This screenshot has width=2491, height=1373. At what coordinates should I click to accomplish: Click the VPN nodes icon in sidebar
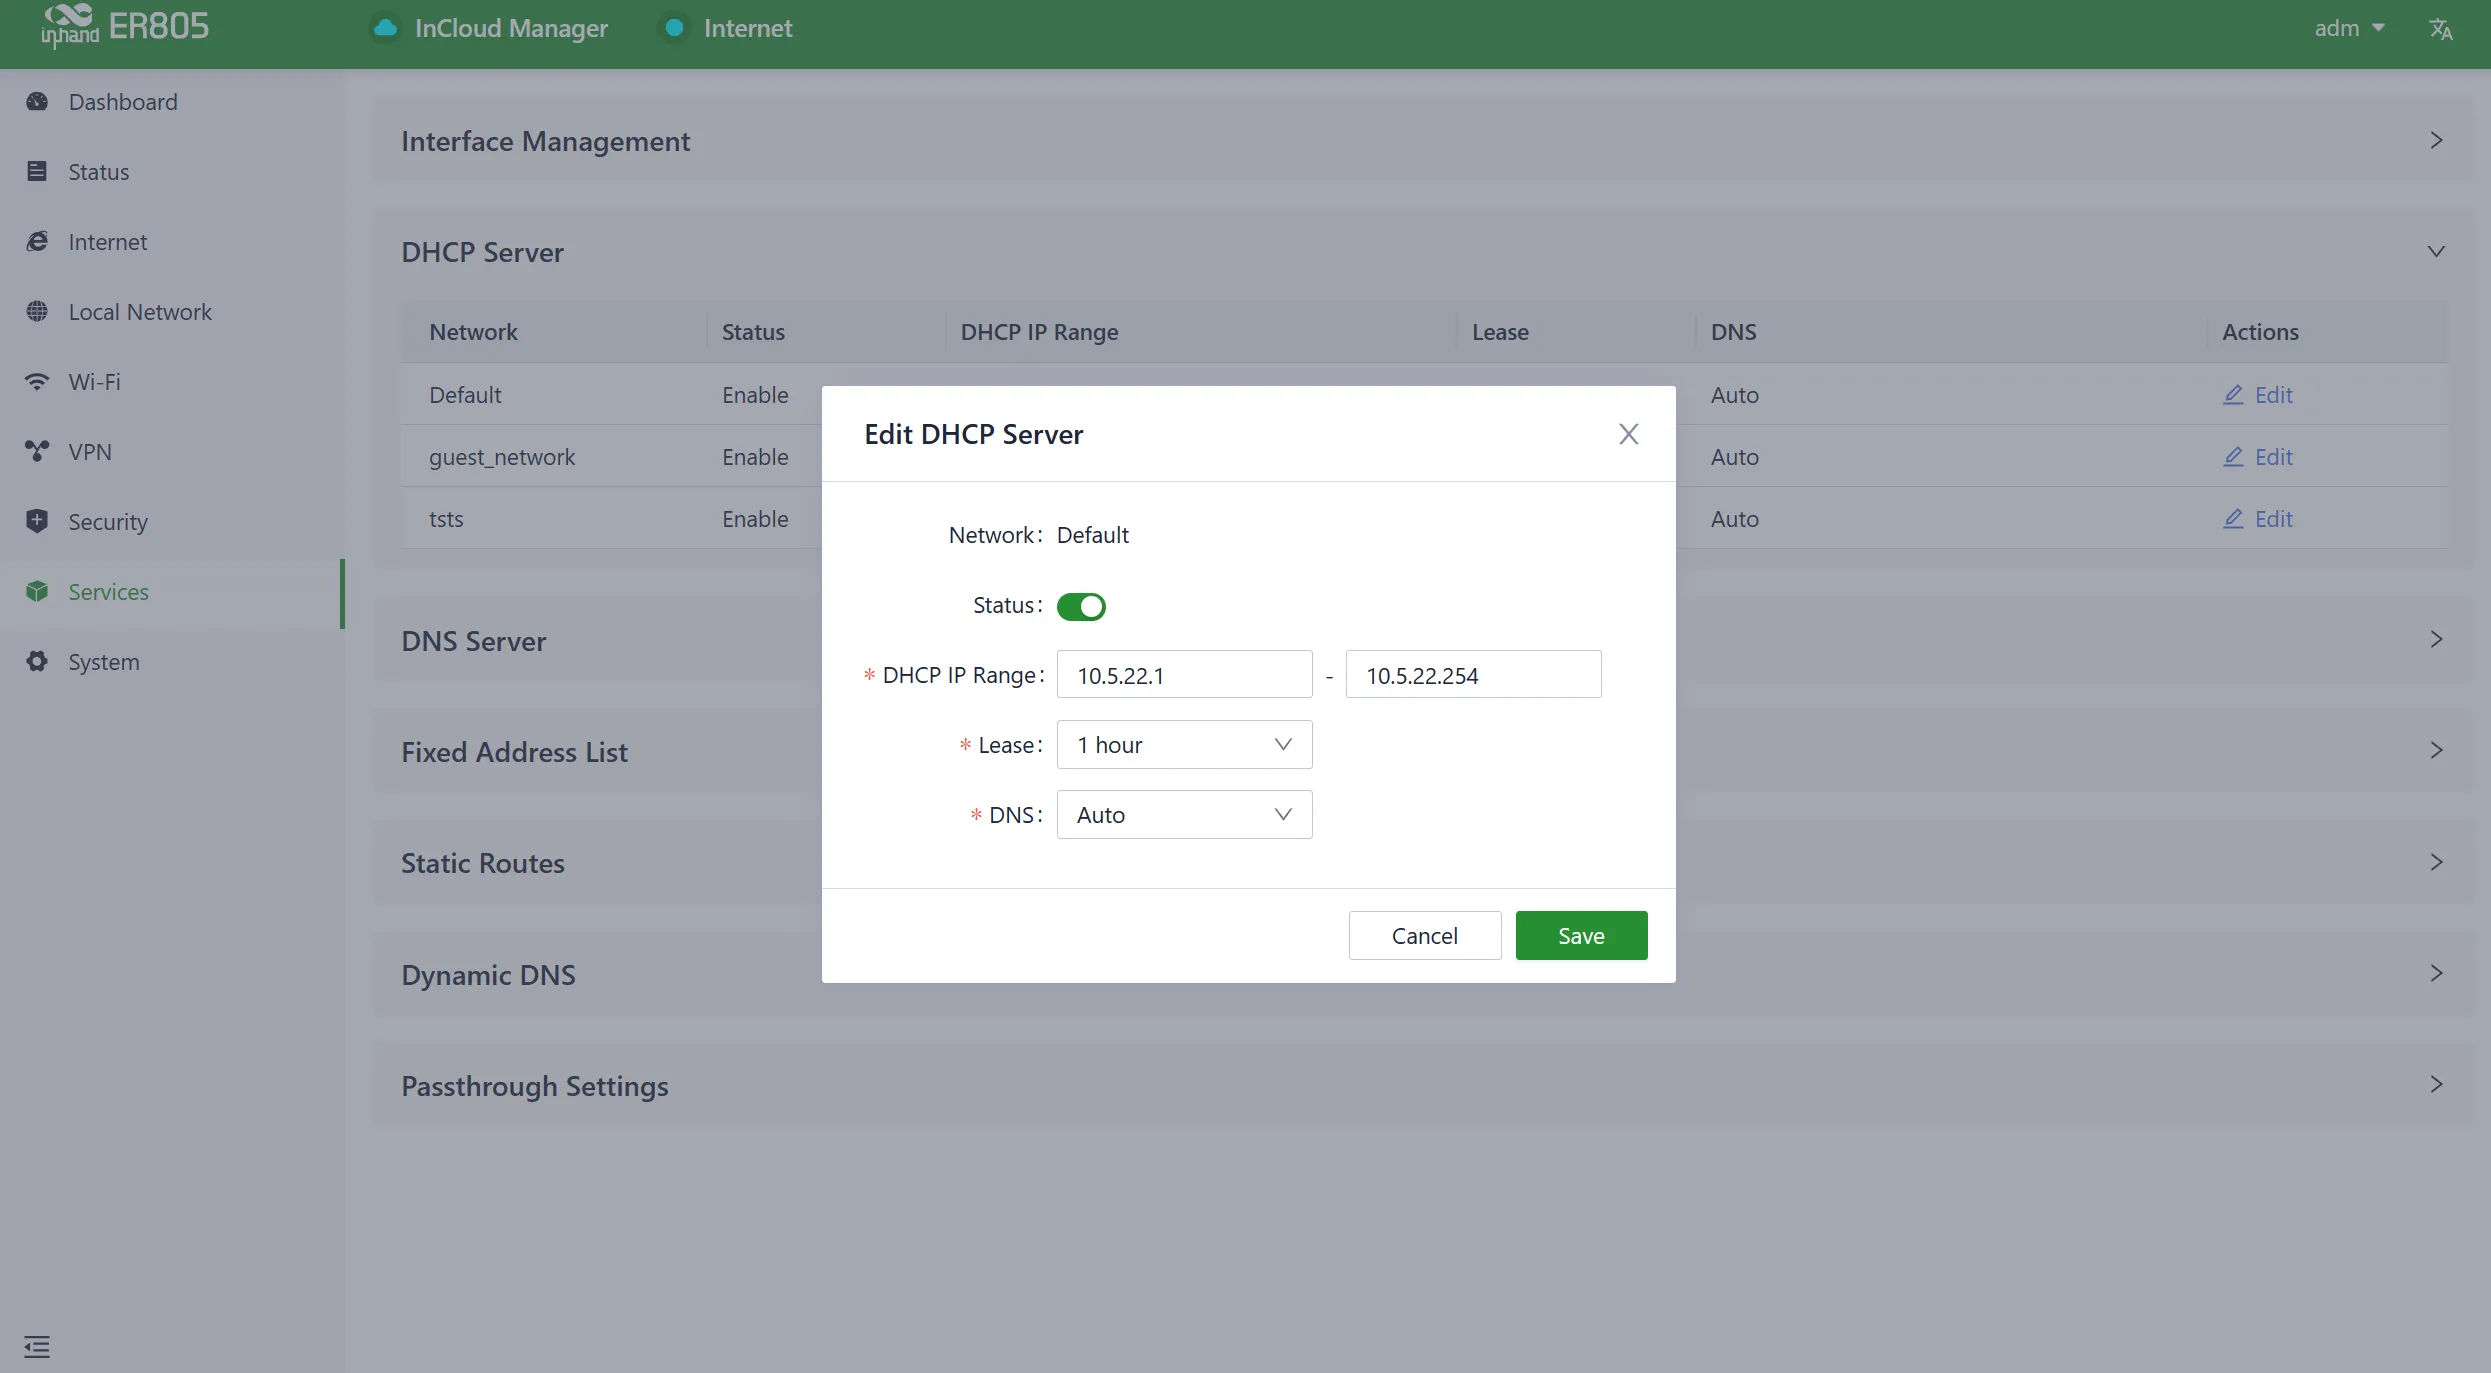tap(37, 452)
